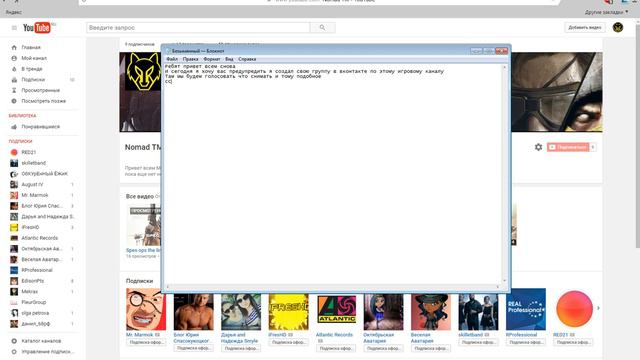
Task: Open Октябрьская Аватария channel thumbnail
Action: [x=384, y=311]
